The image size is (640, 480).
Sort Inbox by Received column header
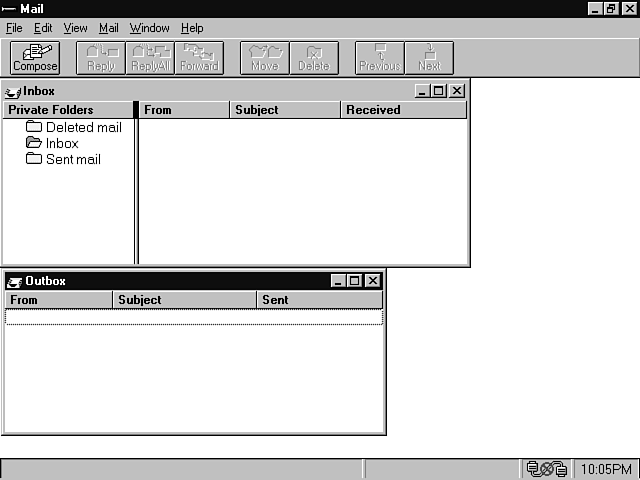click(x=403, y=110)
